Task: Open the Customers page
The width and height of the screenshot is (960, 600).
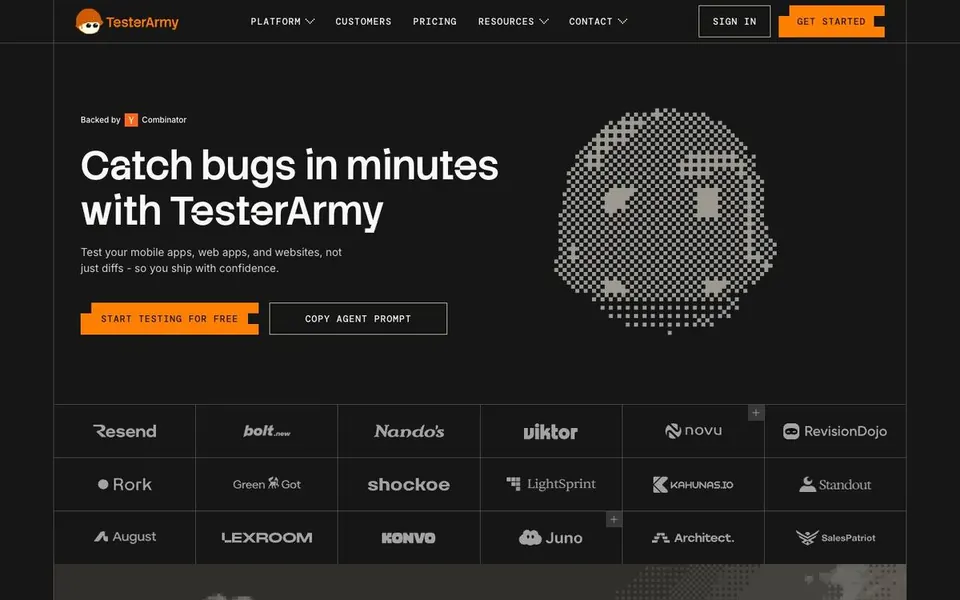Action: tap(363, 21)
